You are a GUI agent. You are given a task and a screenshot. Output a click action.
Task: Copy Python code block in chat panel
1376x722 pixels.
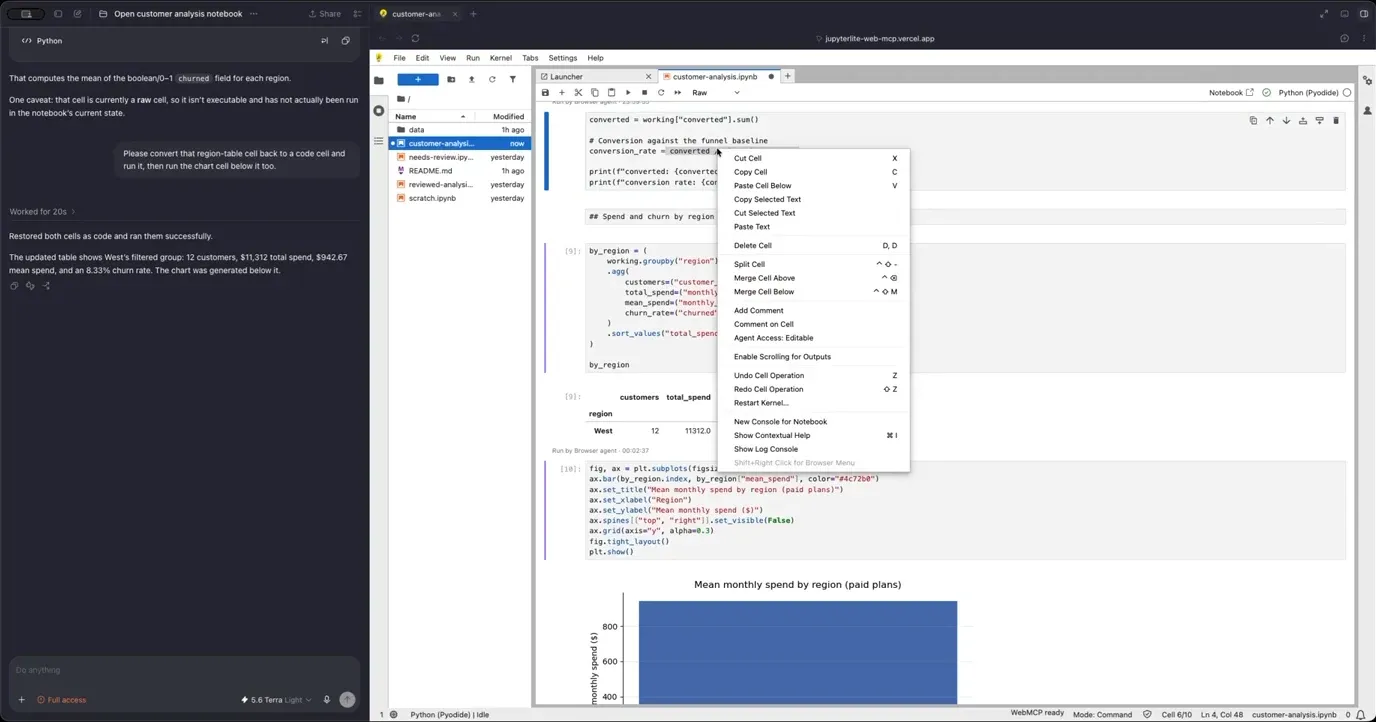(346, 41)
